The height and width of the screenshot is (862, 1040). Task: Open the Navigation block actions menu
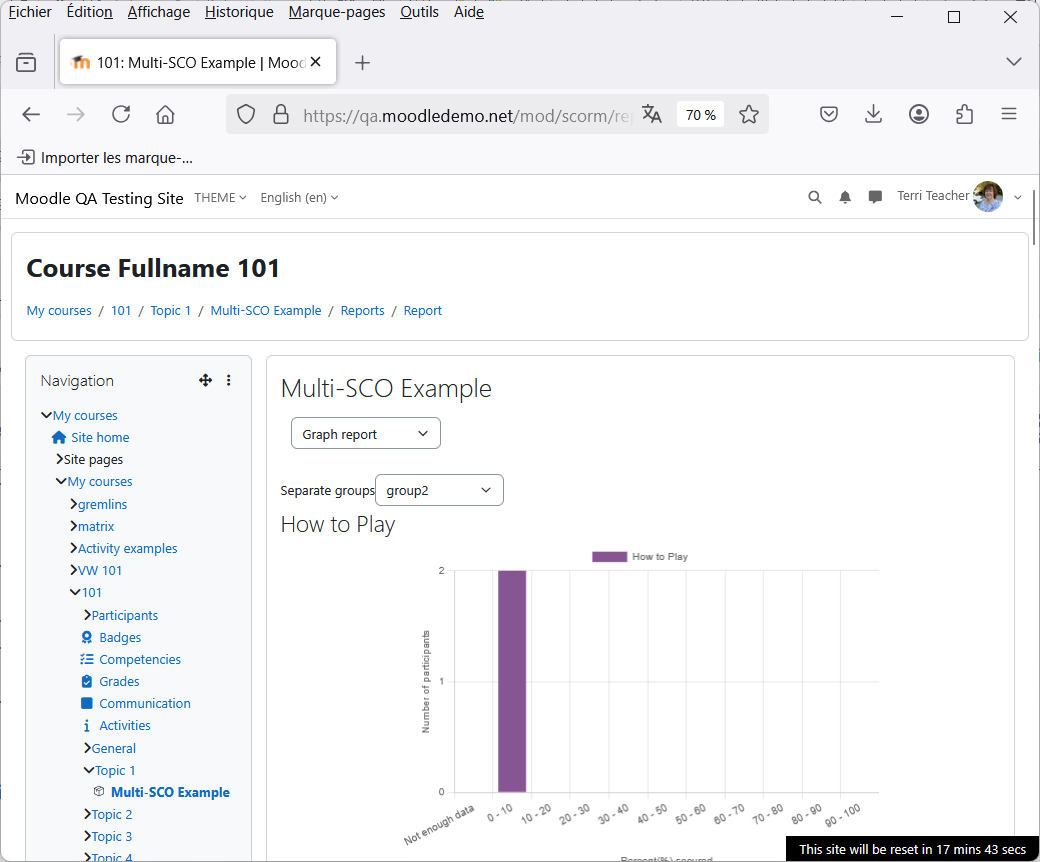(229, 380)
